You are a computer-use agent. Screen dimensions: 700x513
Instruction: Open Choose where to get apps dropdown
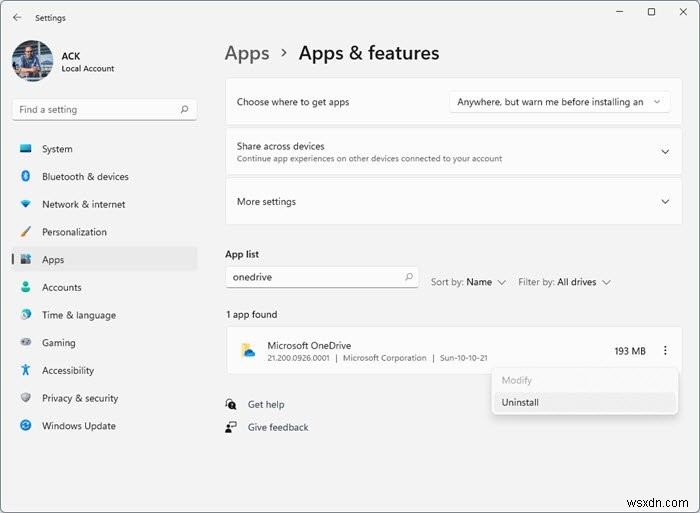(x=559, y=102)
